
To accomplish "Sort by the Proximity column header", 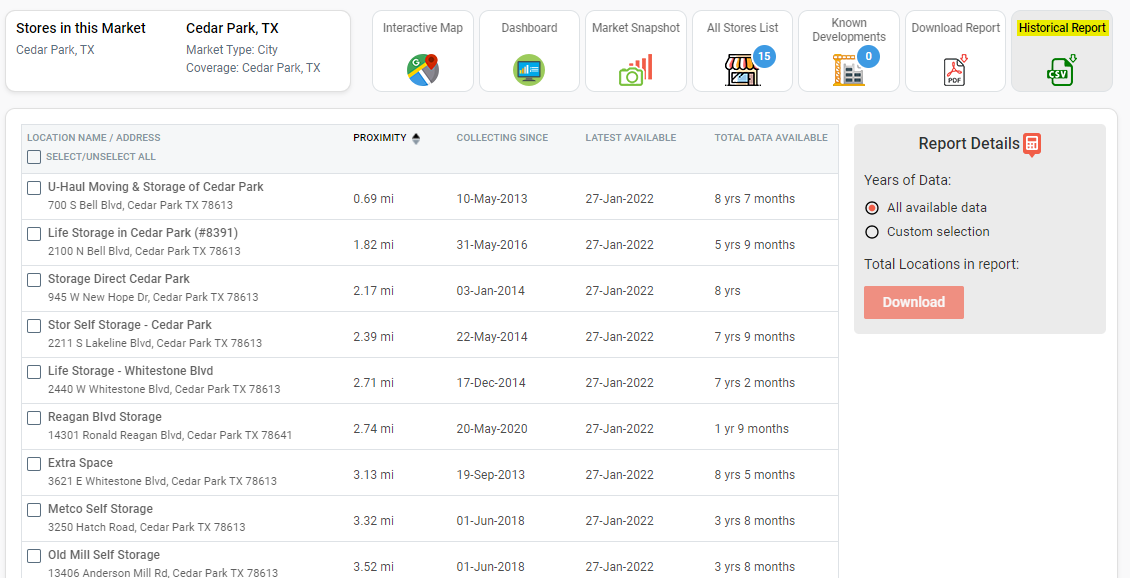I will (x=380, y=138).
